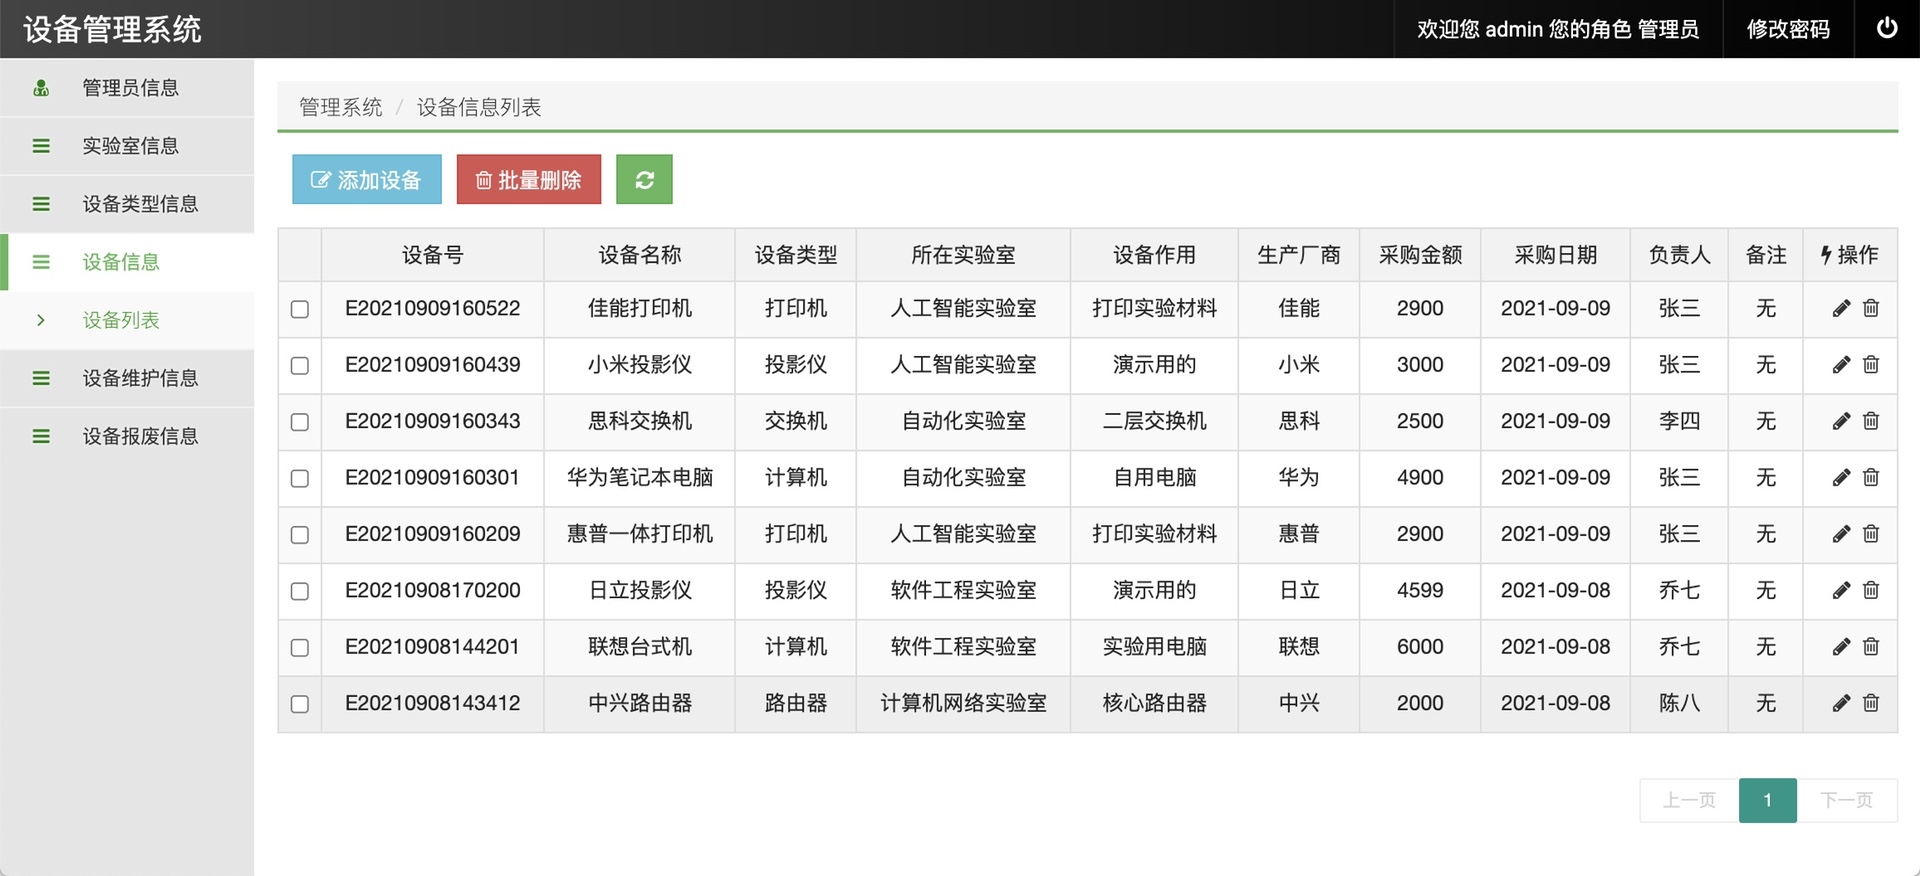The image size is (1920, 876).
Task: Click the 计算机网络实验室 cell
Action: [963, 703]
